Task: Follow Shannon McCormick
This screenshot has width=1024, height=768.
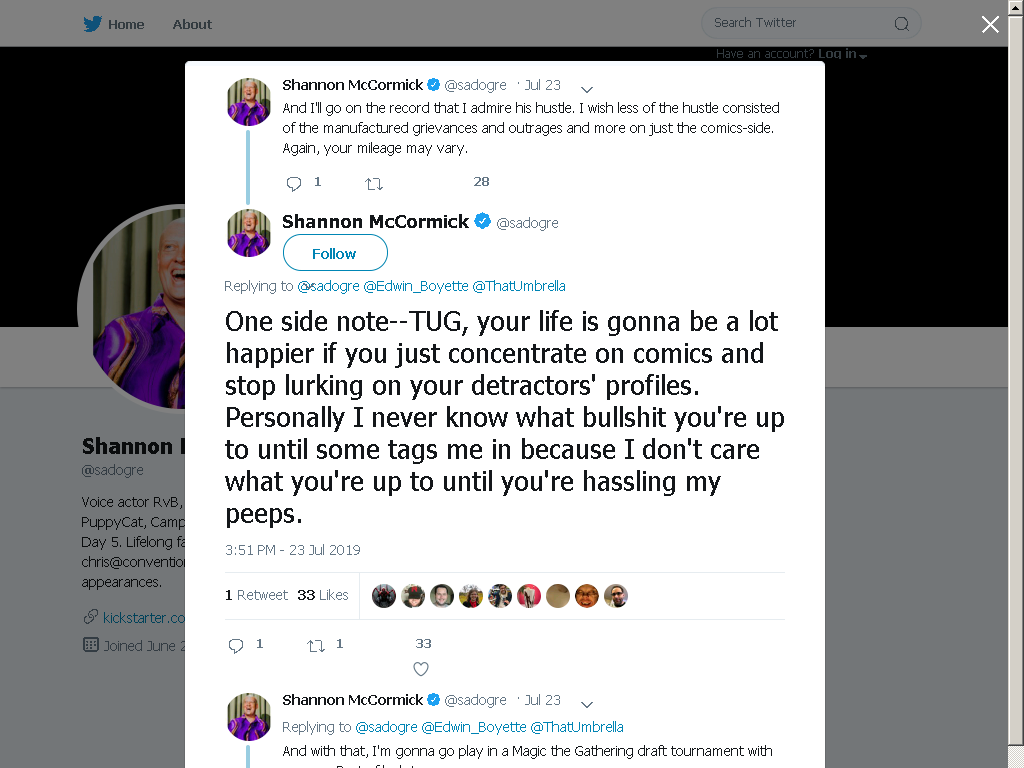Action: (x=335, y=253)
